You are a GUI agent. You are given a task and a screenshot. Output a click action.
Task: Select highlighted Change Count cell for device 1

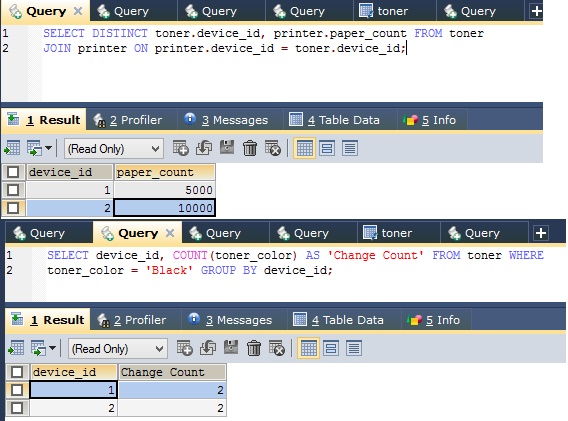click(172, 390)
